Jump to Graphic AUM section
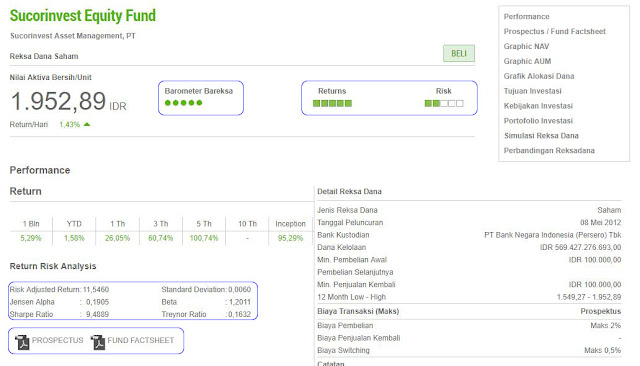This screenshot has height=366, width=640. click(x=527, y=61)
